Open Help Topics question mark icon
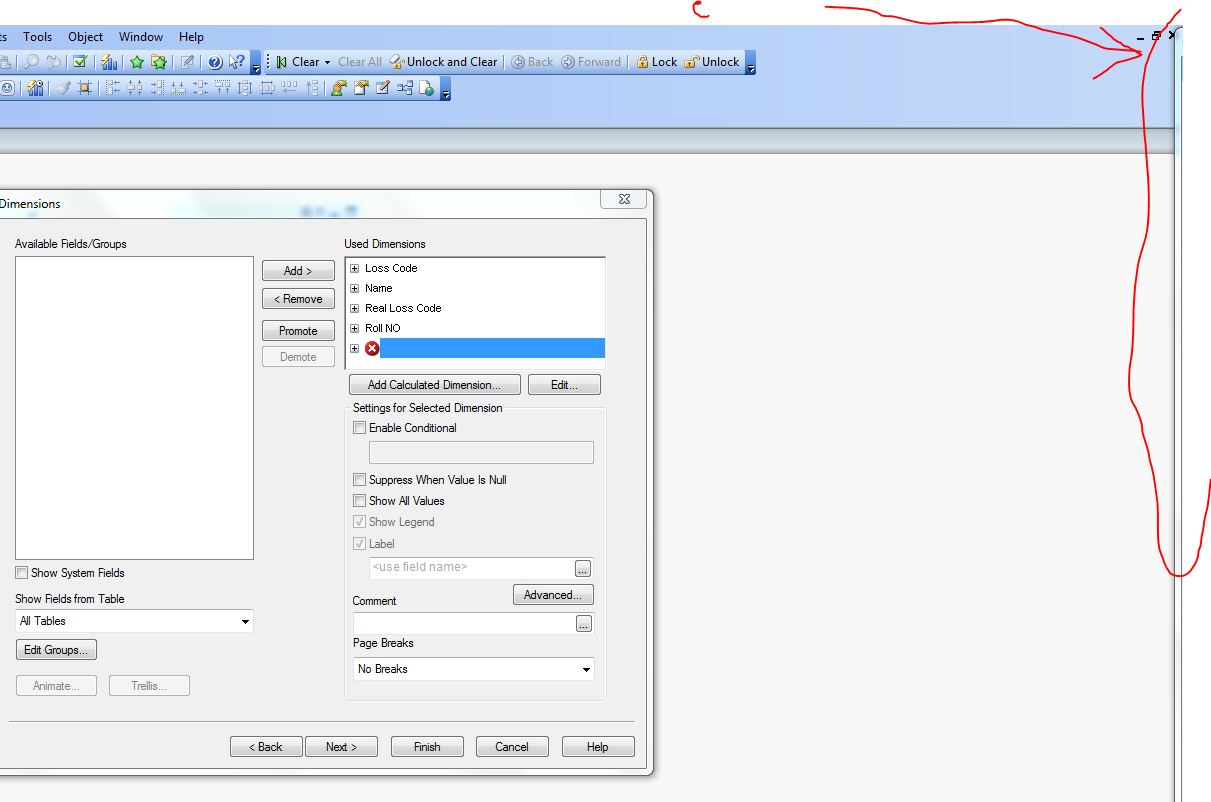 click(215, 62)
